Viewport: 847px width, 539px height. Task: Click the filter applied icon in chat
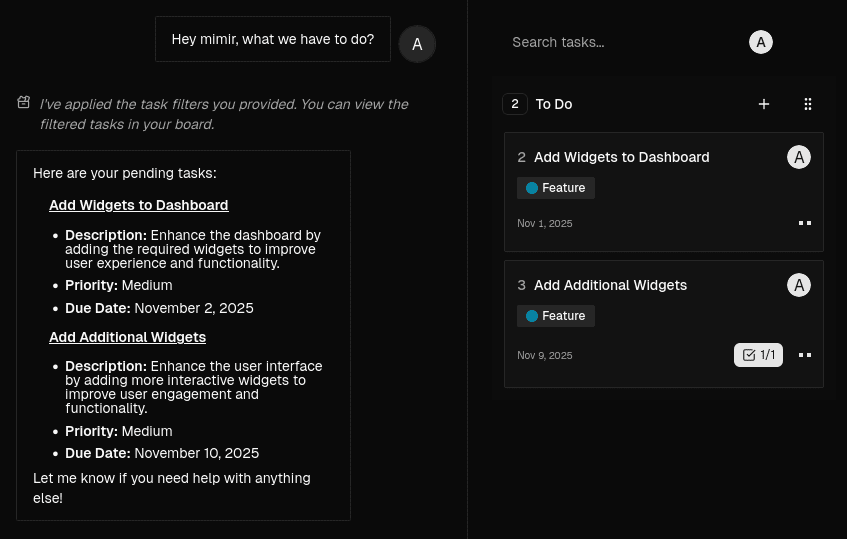[24, 103]
